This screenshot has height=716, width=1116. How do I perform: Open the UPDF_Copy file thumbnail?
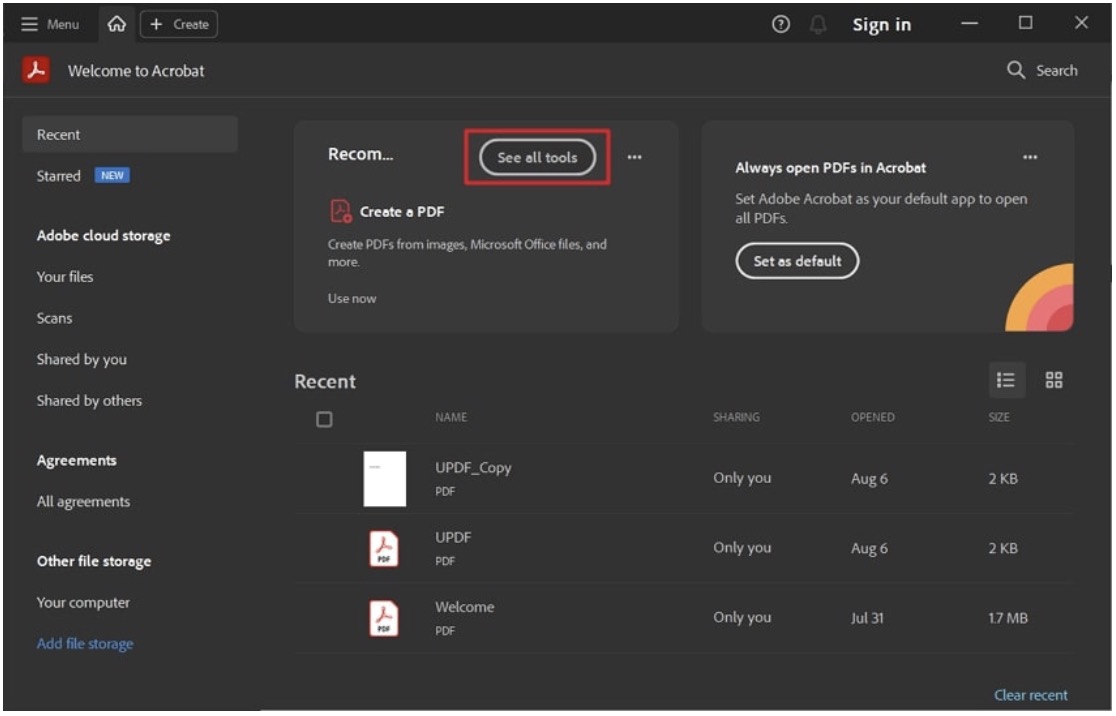[384, 479]
